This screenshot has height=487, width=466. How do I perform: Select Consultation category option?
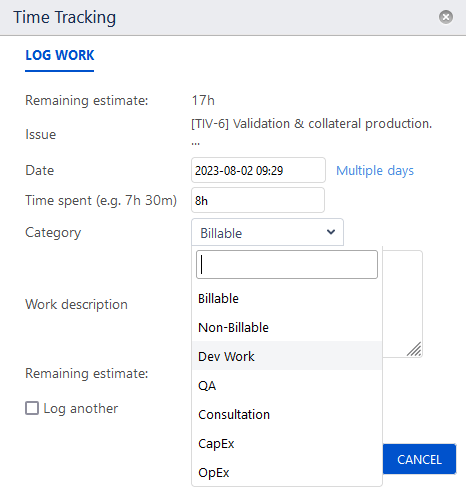click(x=287, y=415)
